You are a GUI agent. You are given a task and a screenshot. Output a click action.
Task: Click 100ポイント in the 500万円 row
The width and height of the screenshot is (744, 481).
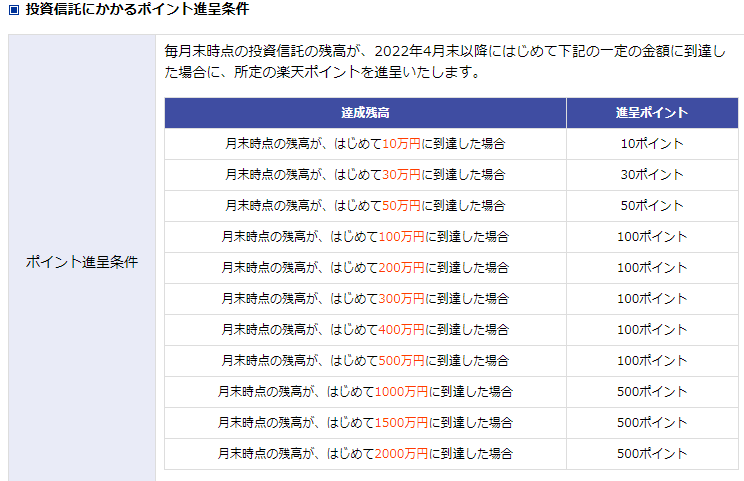point(652,361)
